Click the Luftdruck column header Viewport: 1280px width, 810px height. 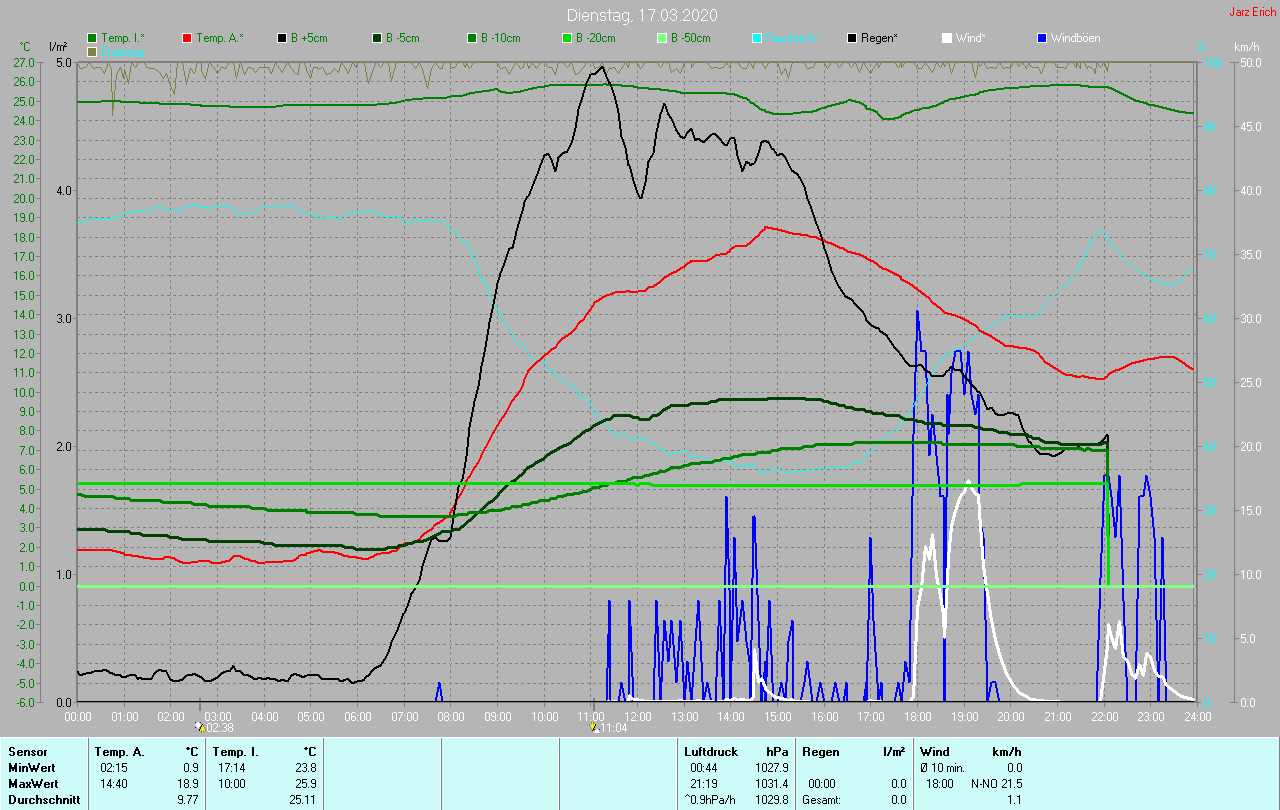coord(710,752)
